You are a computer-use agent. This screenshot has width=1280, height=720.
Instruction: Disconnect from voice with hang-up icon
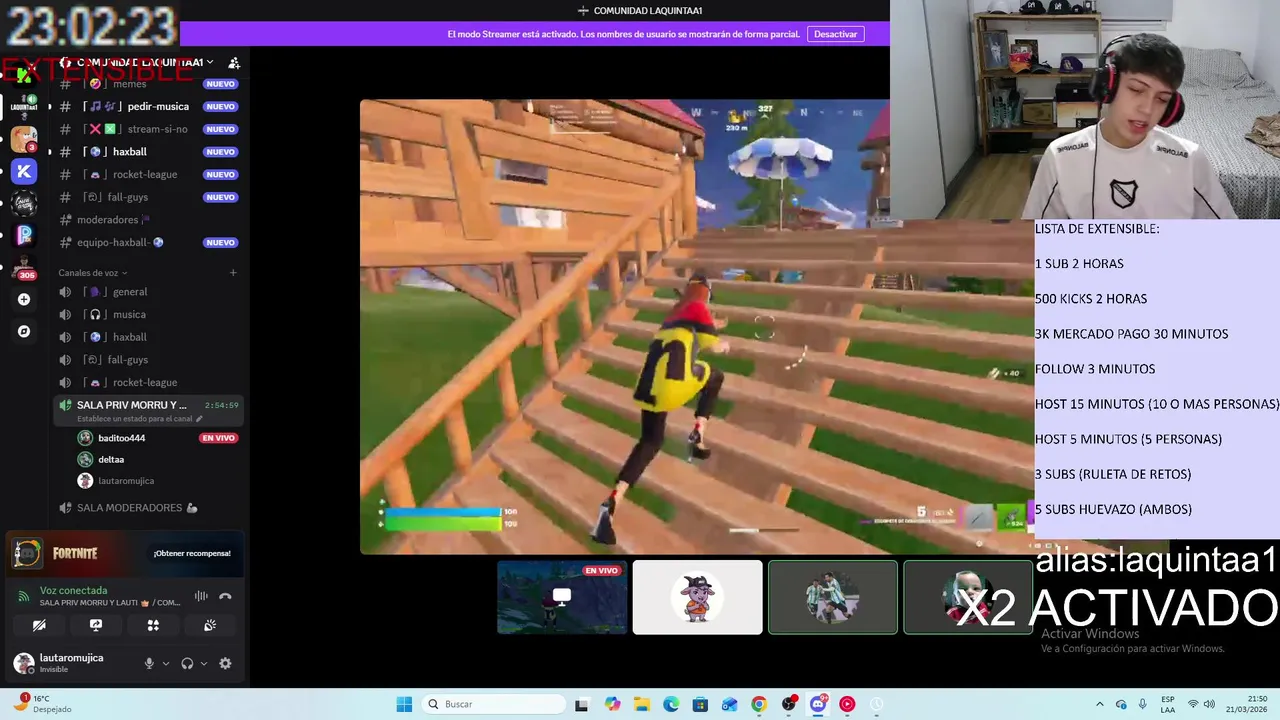tap(225, 596)
